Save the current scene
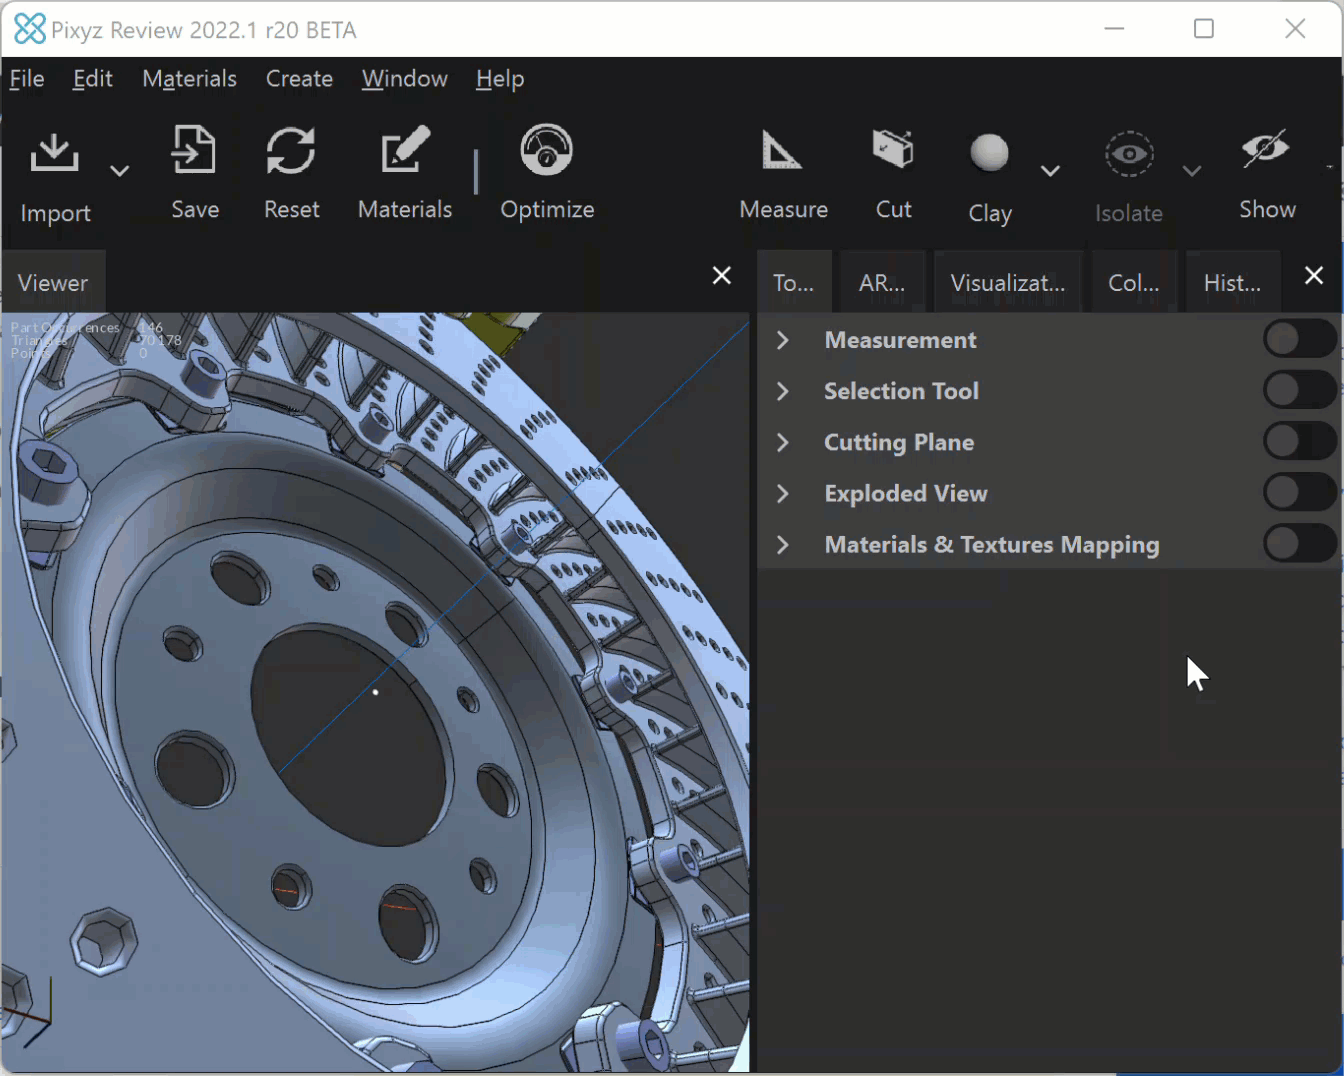Screen dimensions: 1344x1076 click(x=194, y=150)
